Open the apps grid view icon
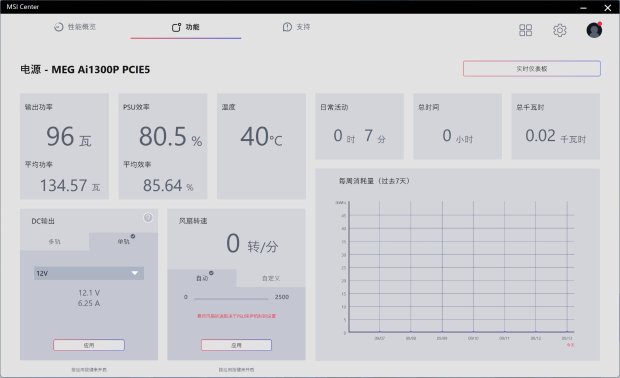Image resolution: width=620 pixels, height=378 pixels. (x=525, y=30)
